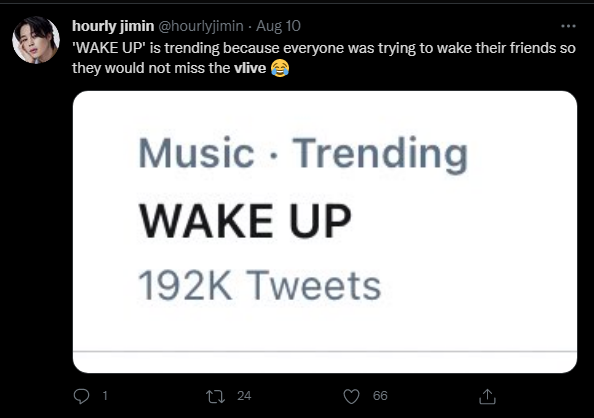
Task: Click the tweet text starting with 'WAKE UP' is trending
Action: [324, 58]
